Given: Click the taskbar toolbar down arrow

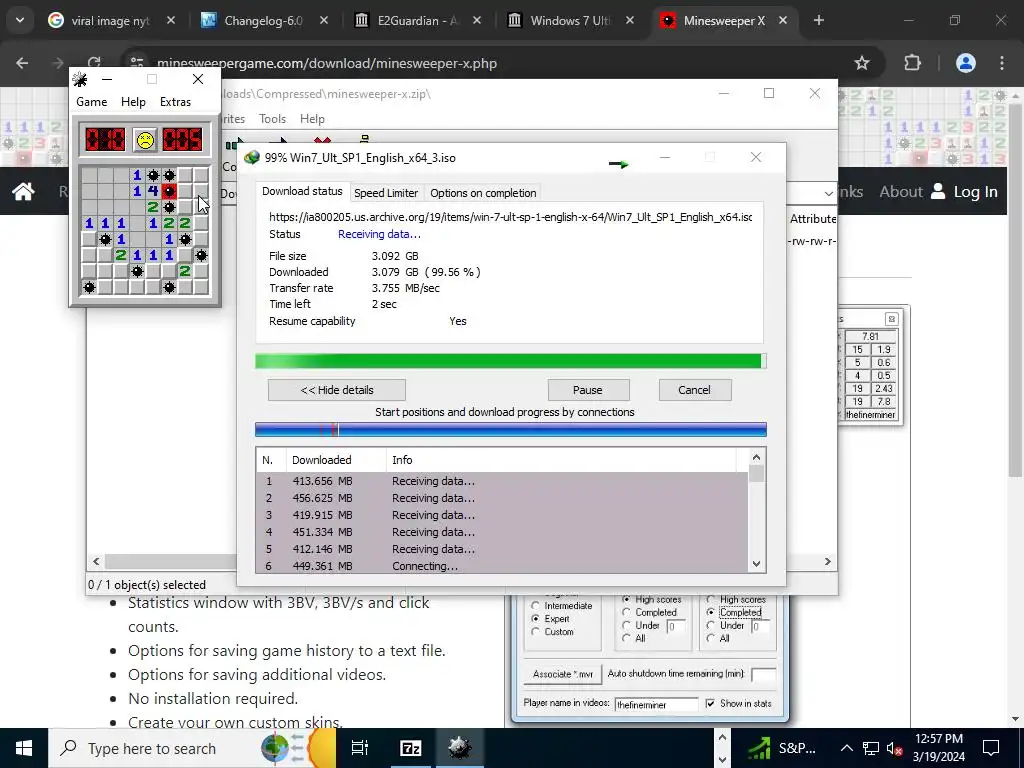Looking at the screenshot, I should point(722,759).
